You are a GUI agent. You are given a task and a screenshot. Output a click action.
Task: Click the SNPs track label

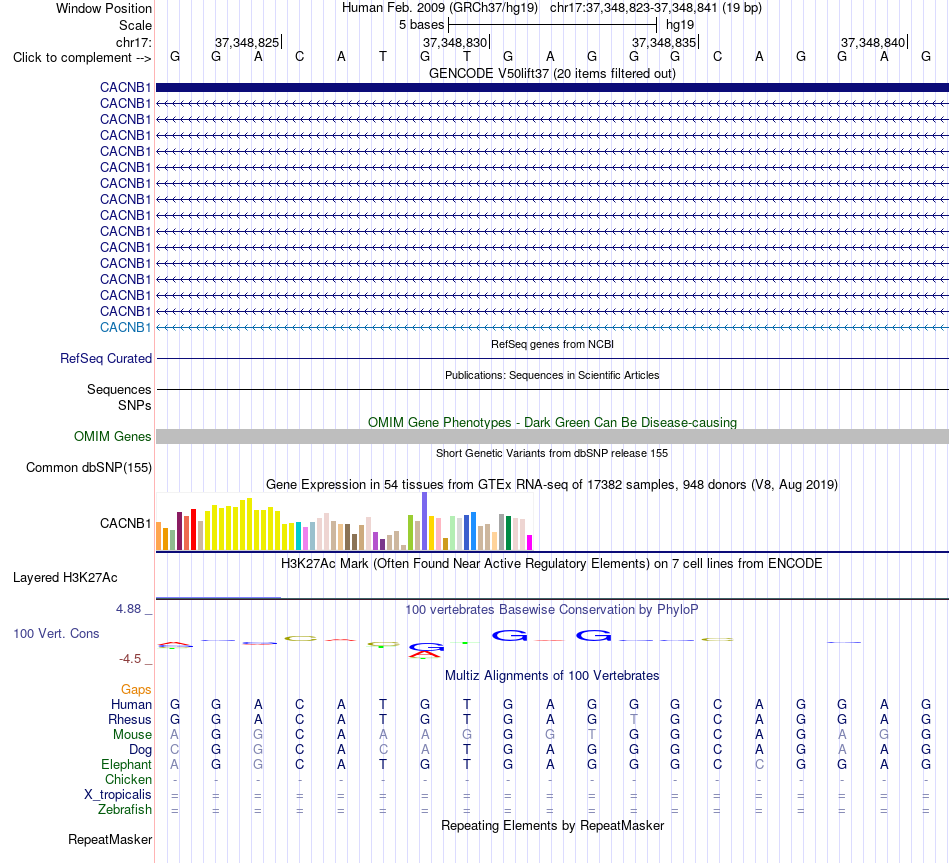point(135,405)
